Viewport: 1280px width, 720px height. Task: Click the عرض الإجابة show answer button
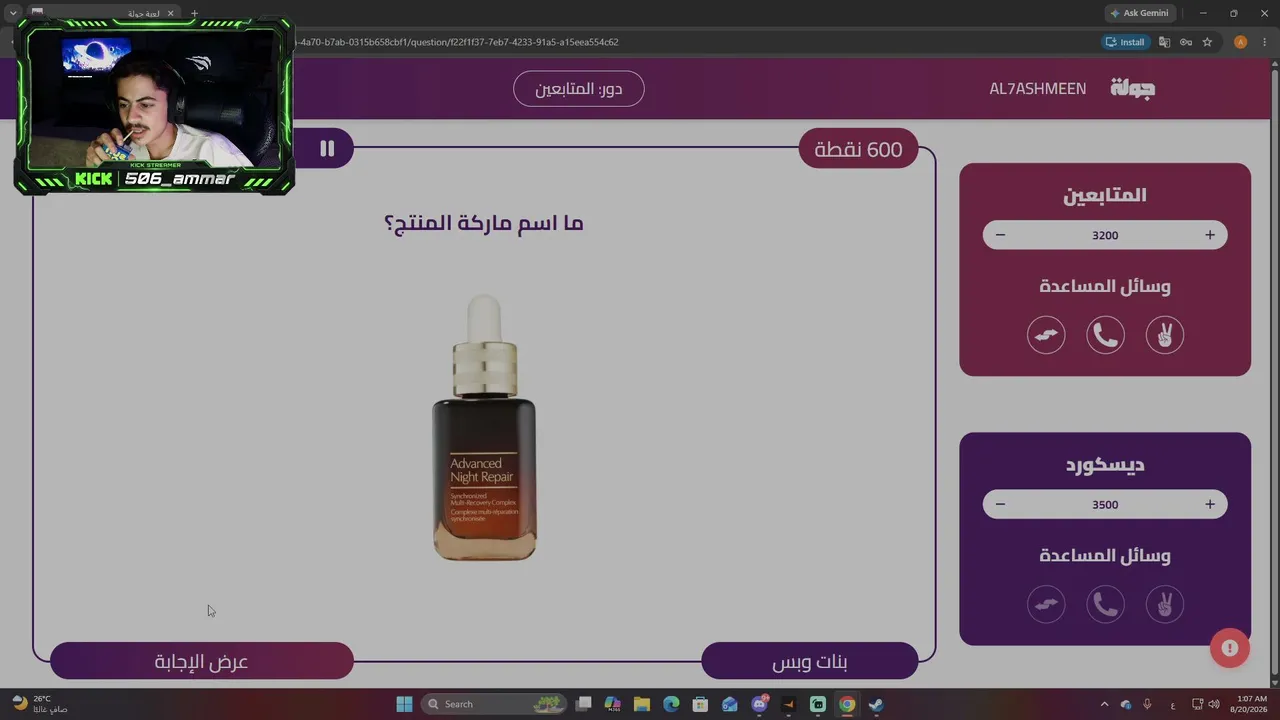coord(202,661)
